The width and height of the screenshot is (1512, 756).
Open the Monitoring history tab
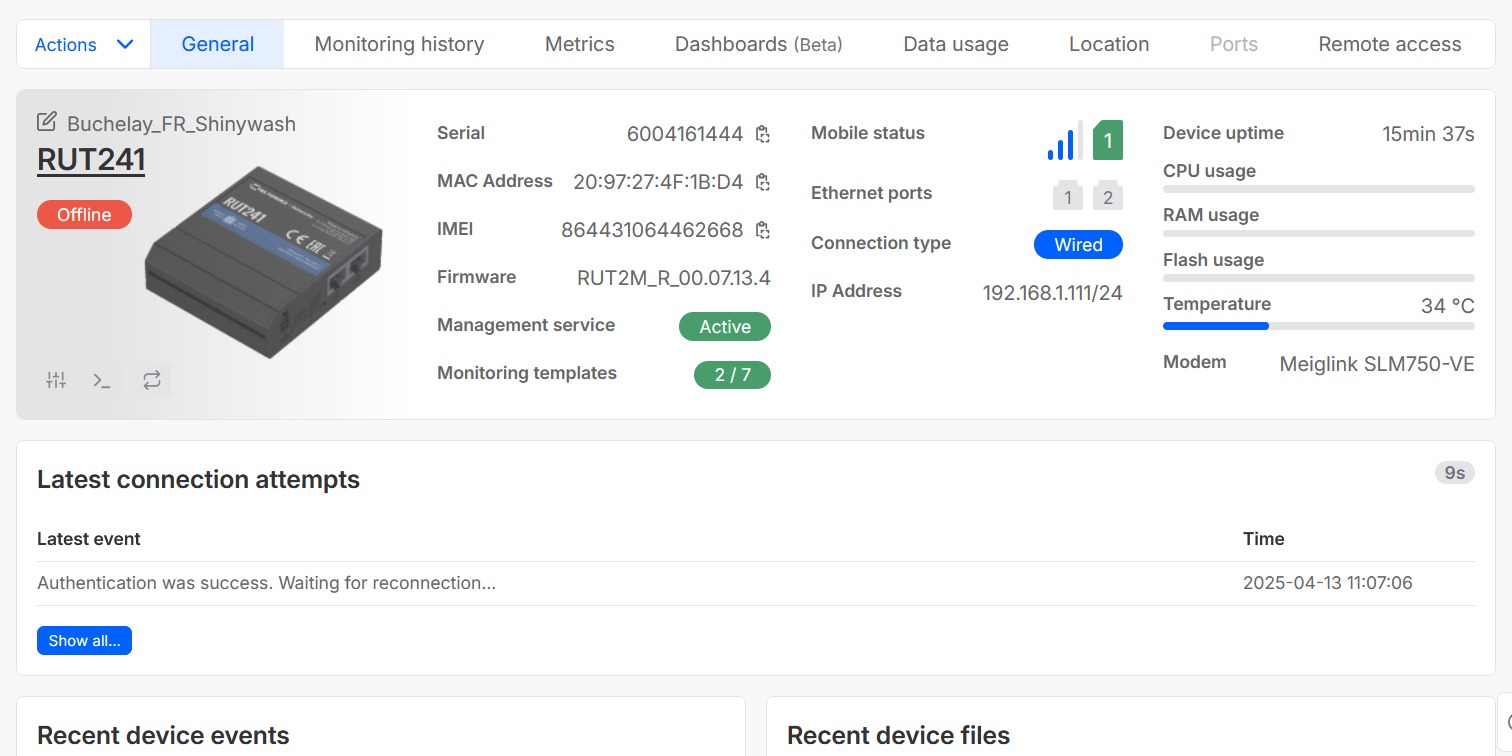[x=399, y=44]
